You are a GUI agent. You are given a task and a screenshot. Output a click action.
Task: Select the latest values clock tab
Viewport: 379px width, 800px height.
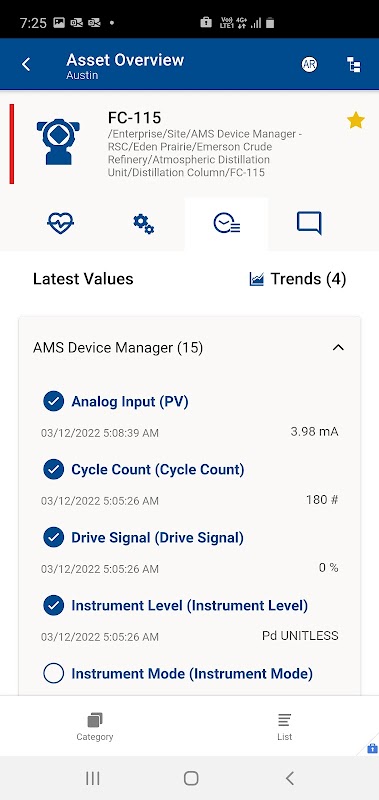click(226, 223)
